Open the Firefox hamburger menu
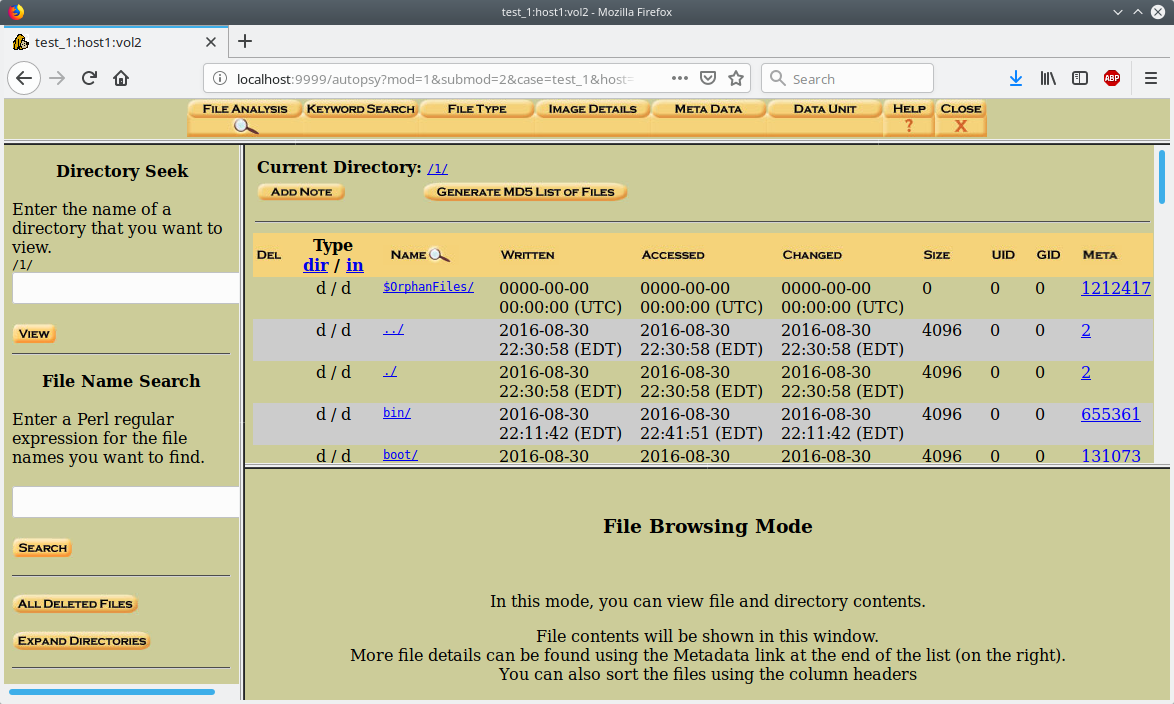 coord(1151,79)
